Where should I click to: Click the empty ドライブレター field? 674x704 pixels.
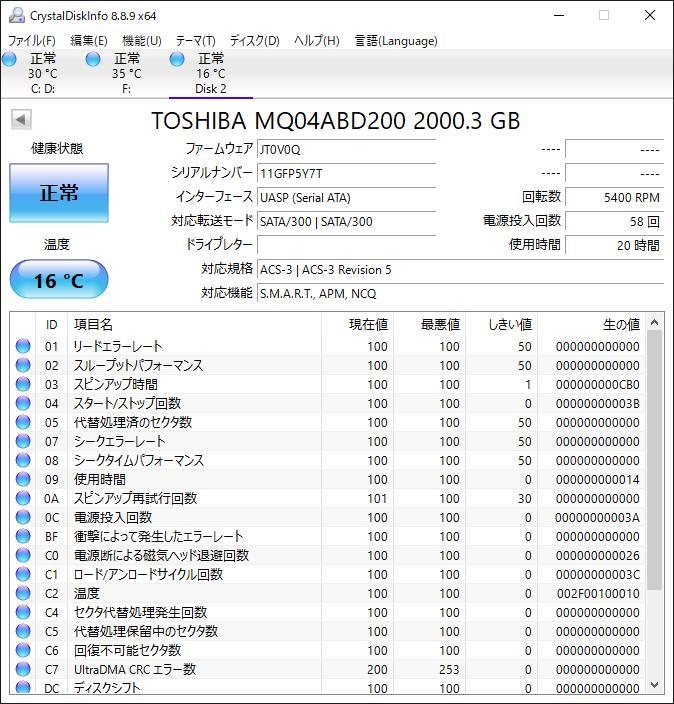346,245
